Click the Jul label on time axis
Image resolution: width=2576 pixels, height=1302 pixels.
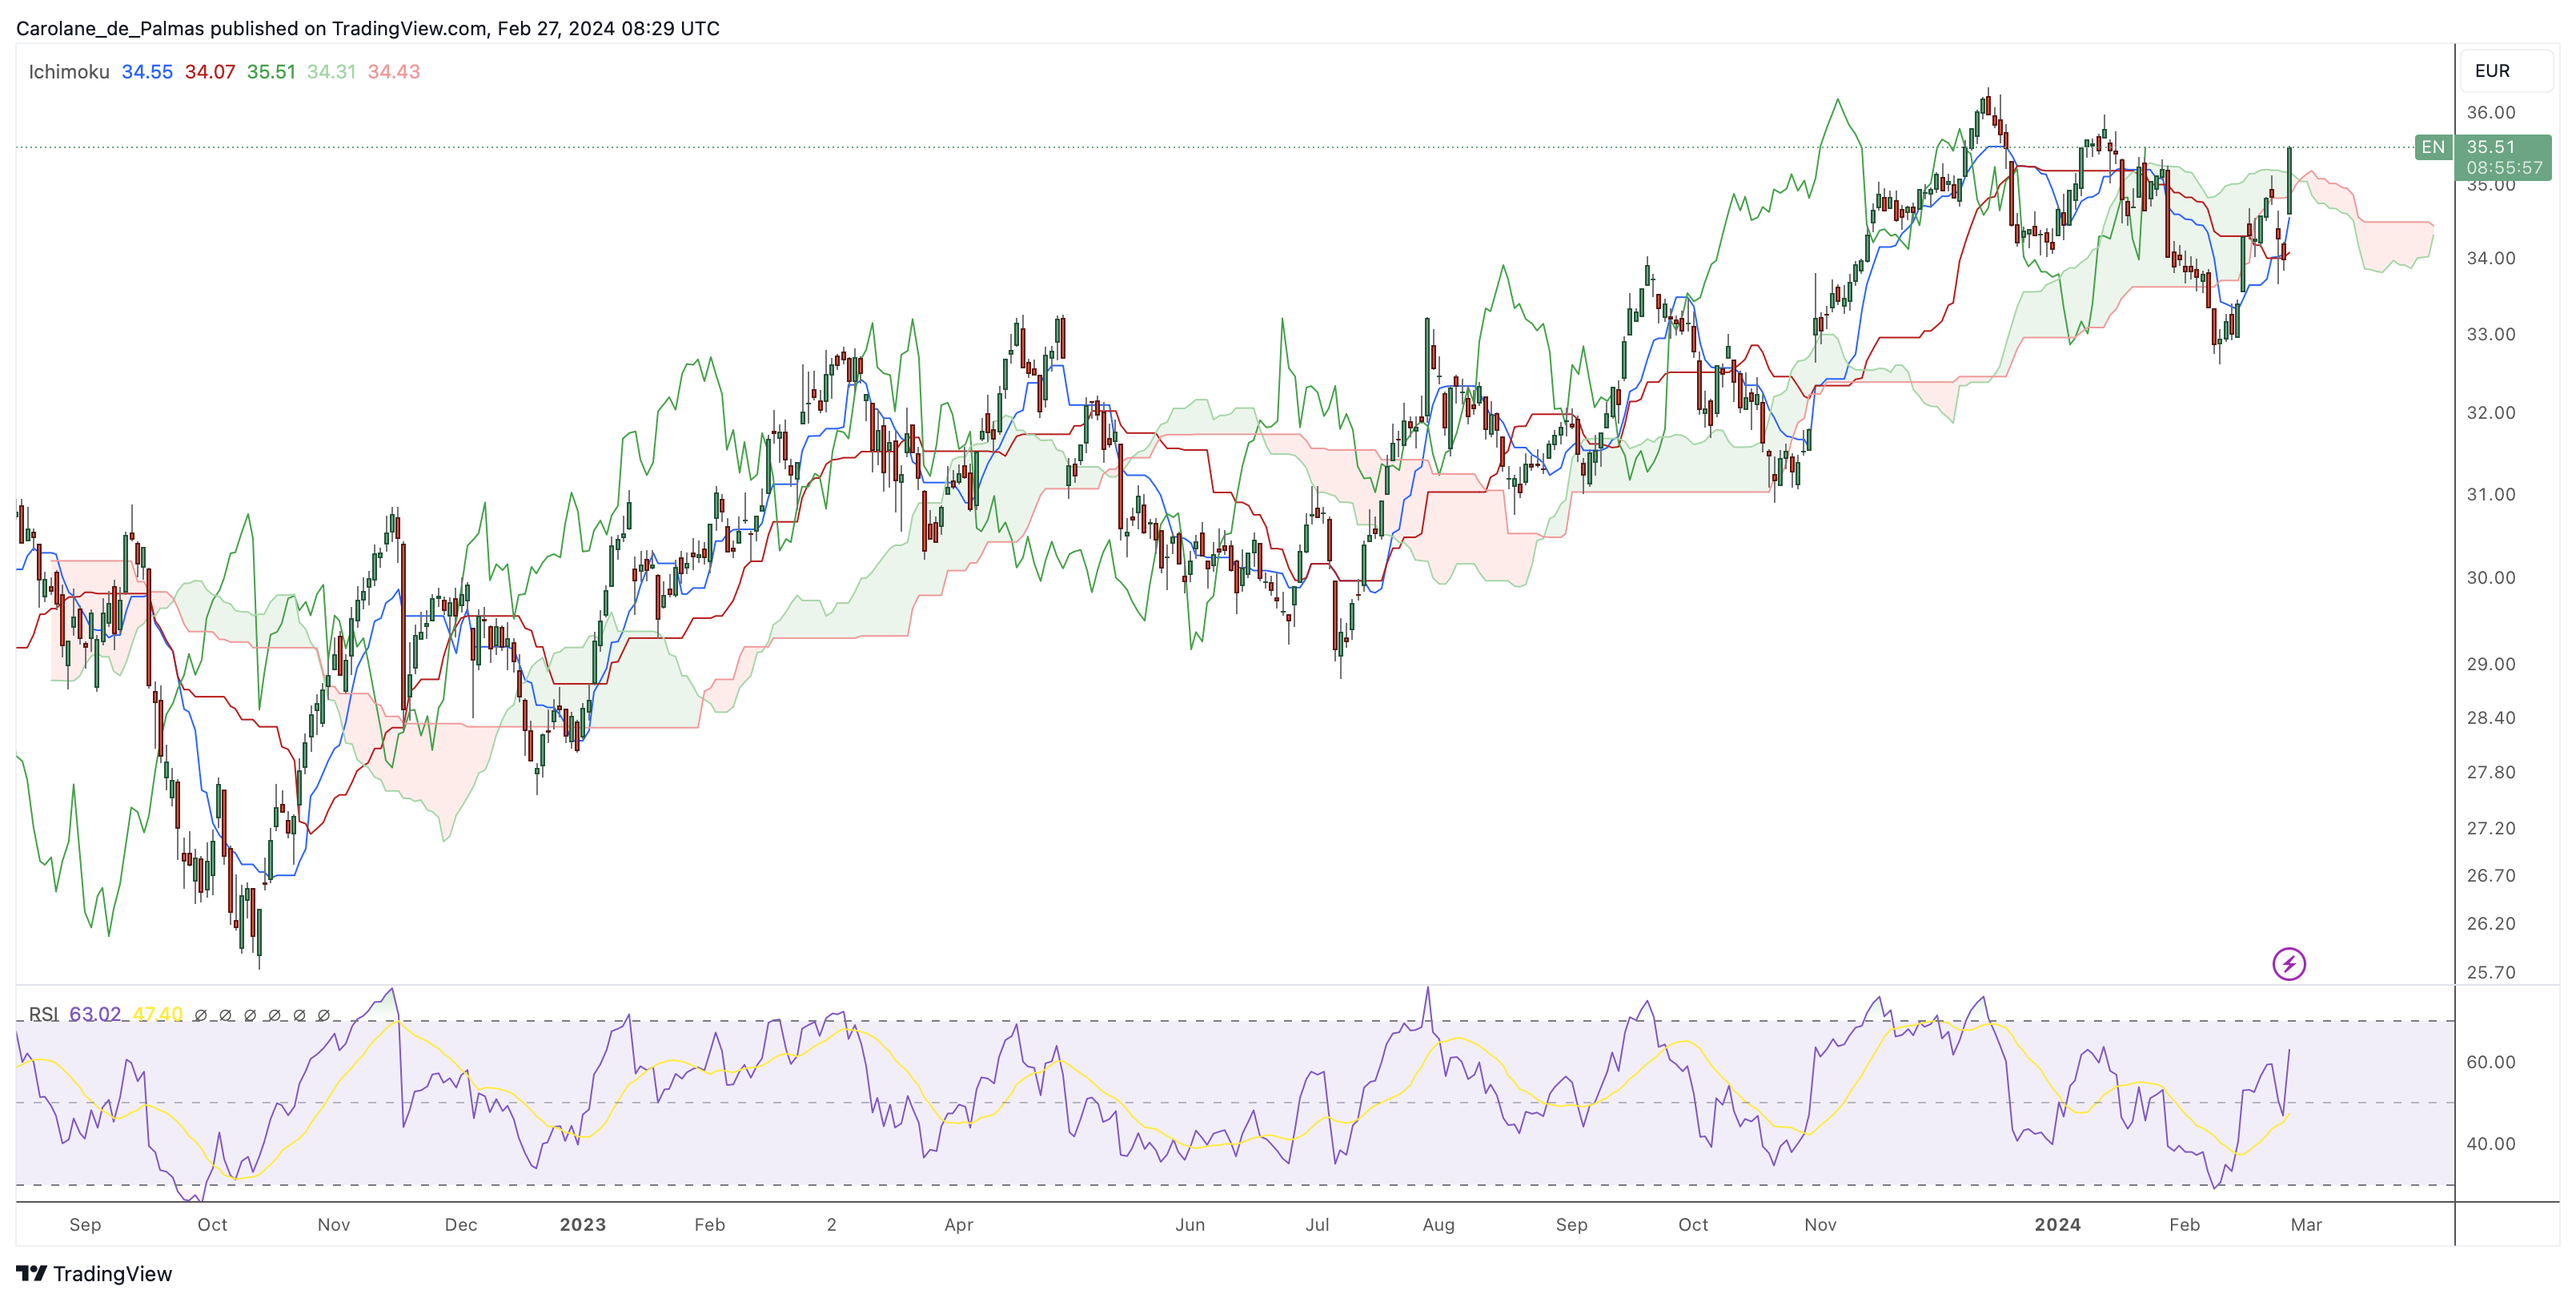click(1317, 1224)
